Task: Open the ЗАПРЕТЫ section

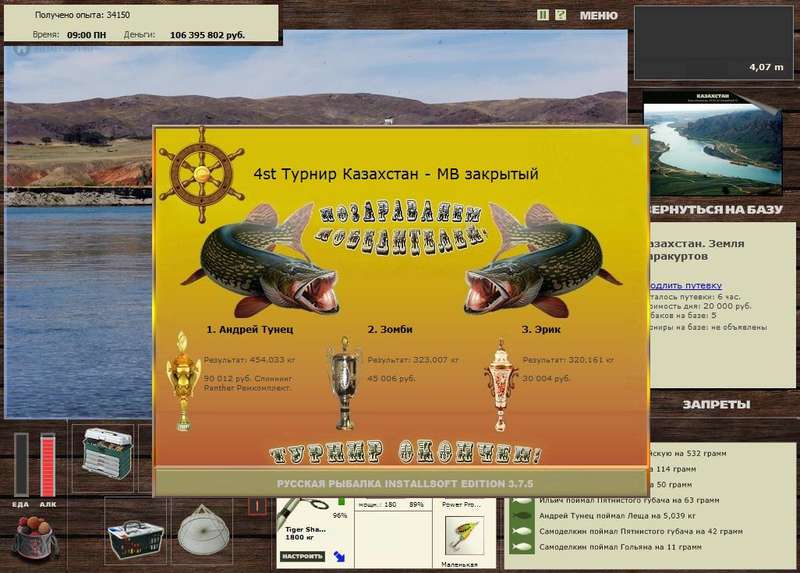Action: [x=716, y=405]
